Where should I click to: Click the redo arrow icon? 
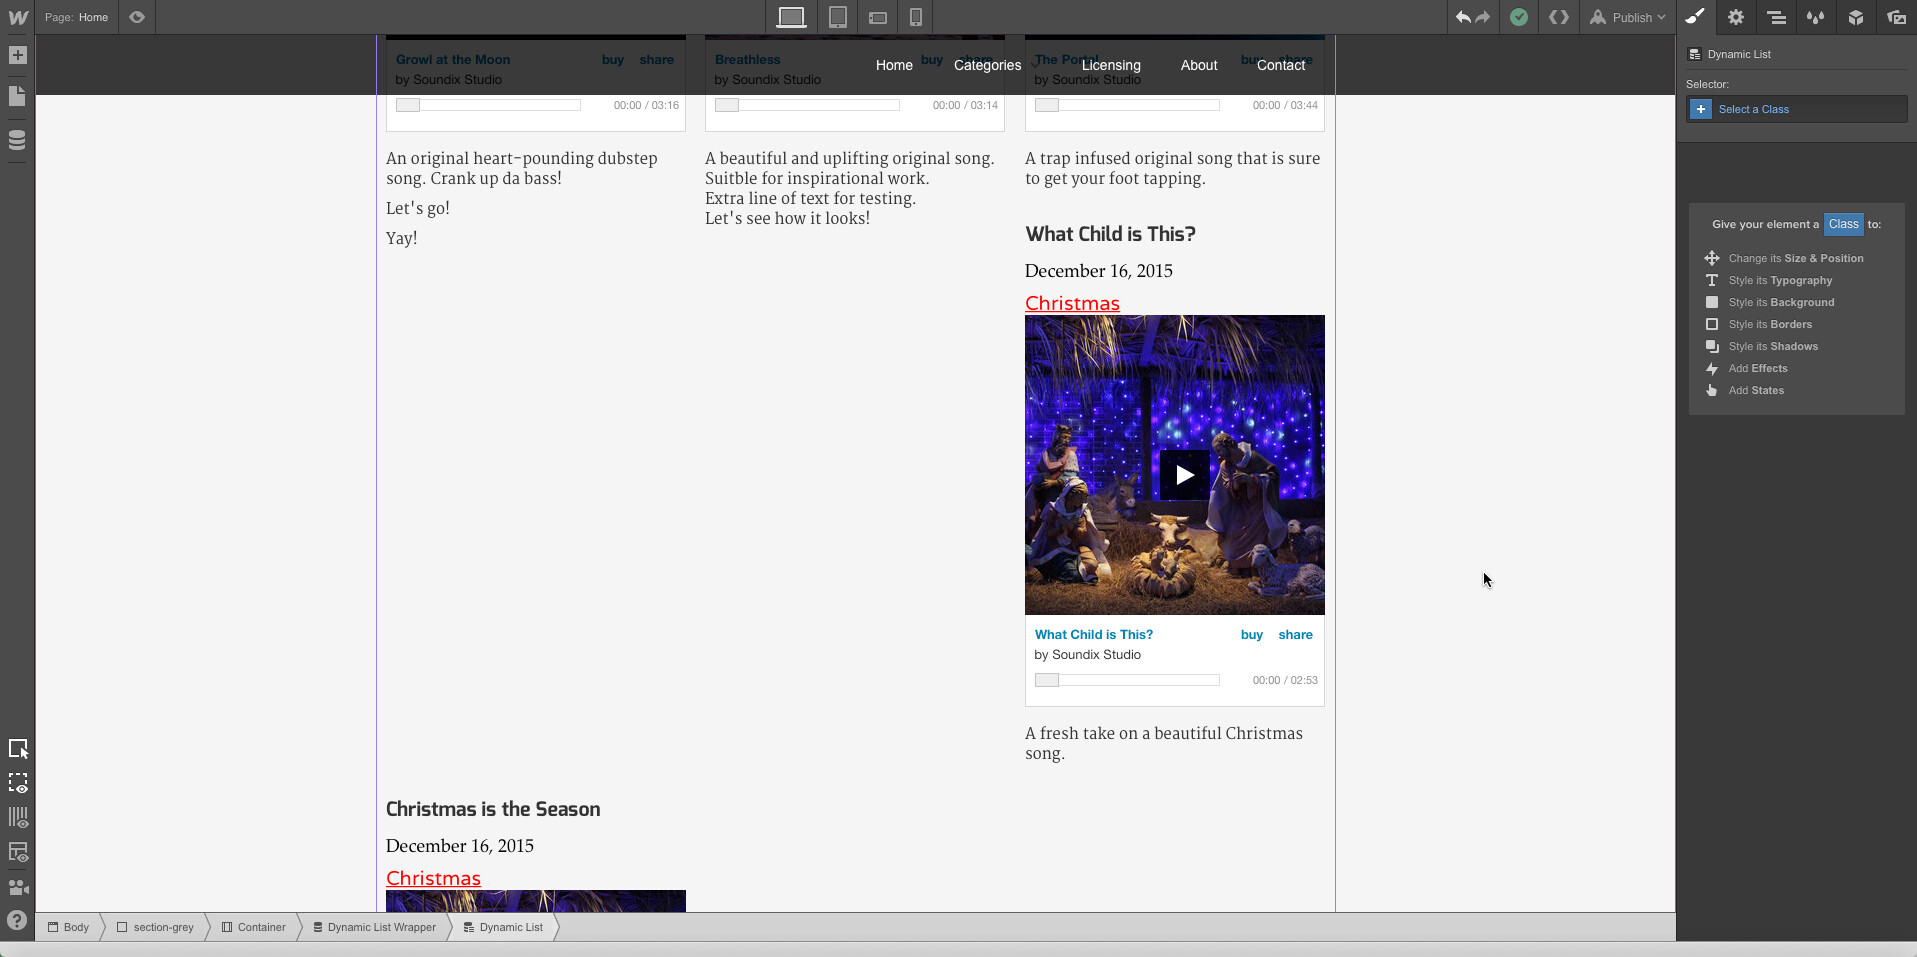(x=1483, y=17)
